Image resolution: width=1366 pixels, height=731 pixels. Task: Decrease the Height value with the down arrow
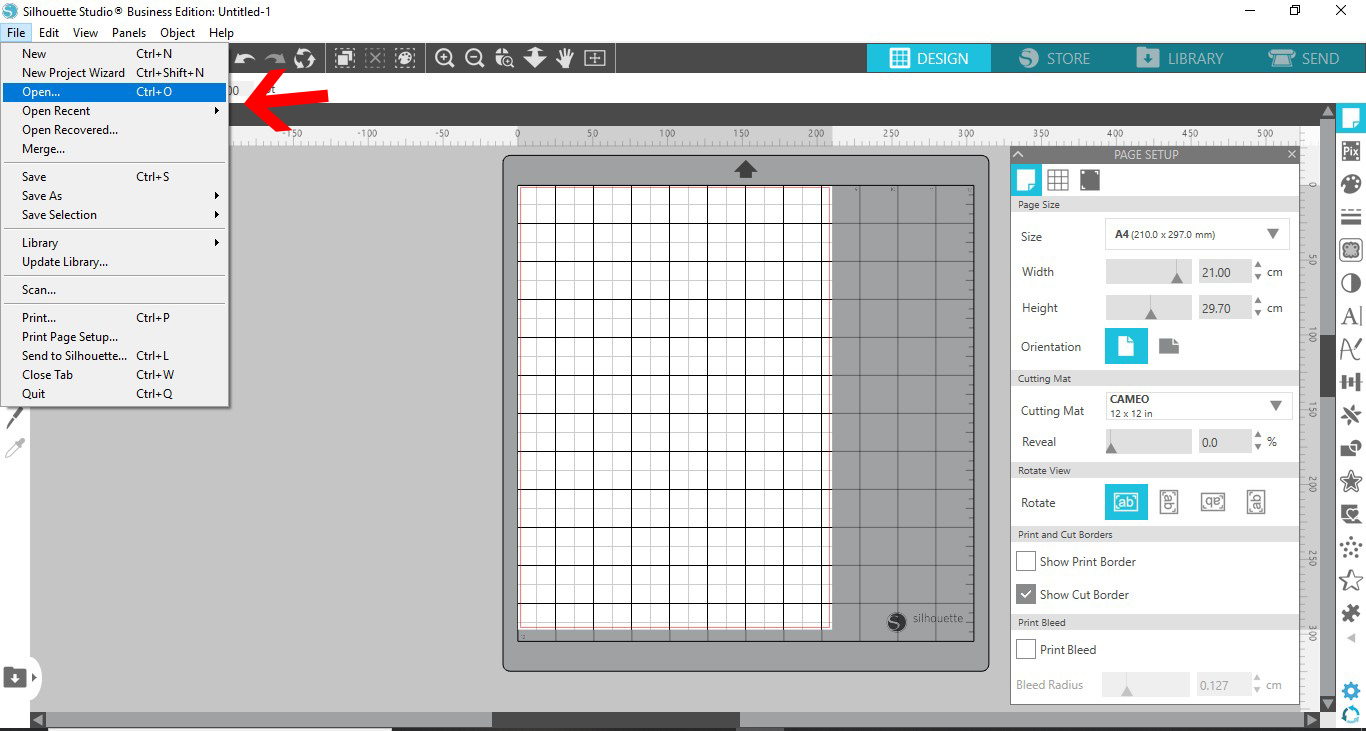click(x=1259, y=314)
